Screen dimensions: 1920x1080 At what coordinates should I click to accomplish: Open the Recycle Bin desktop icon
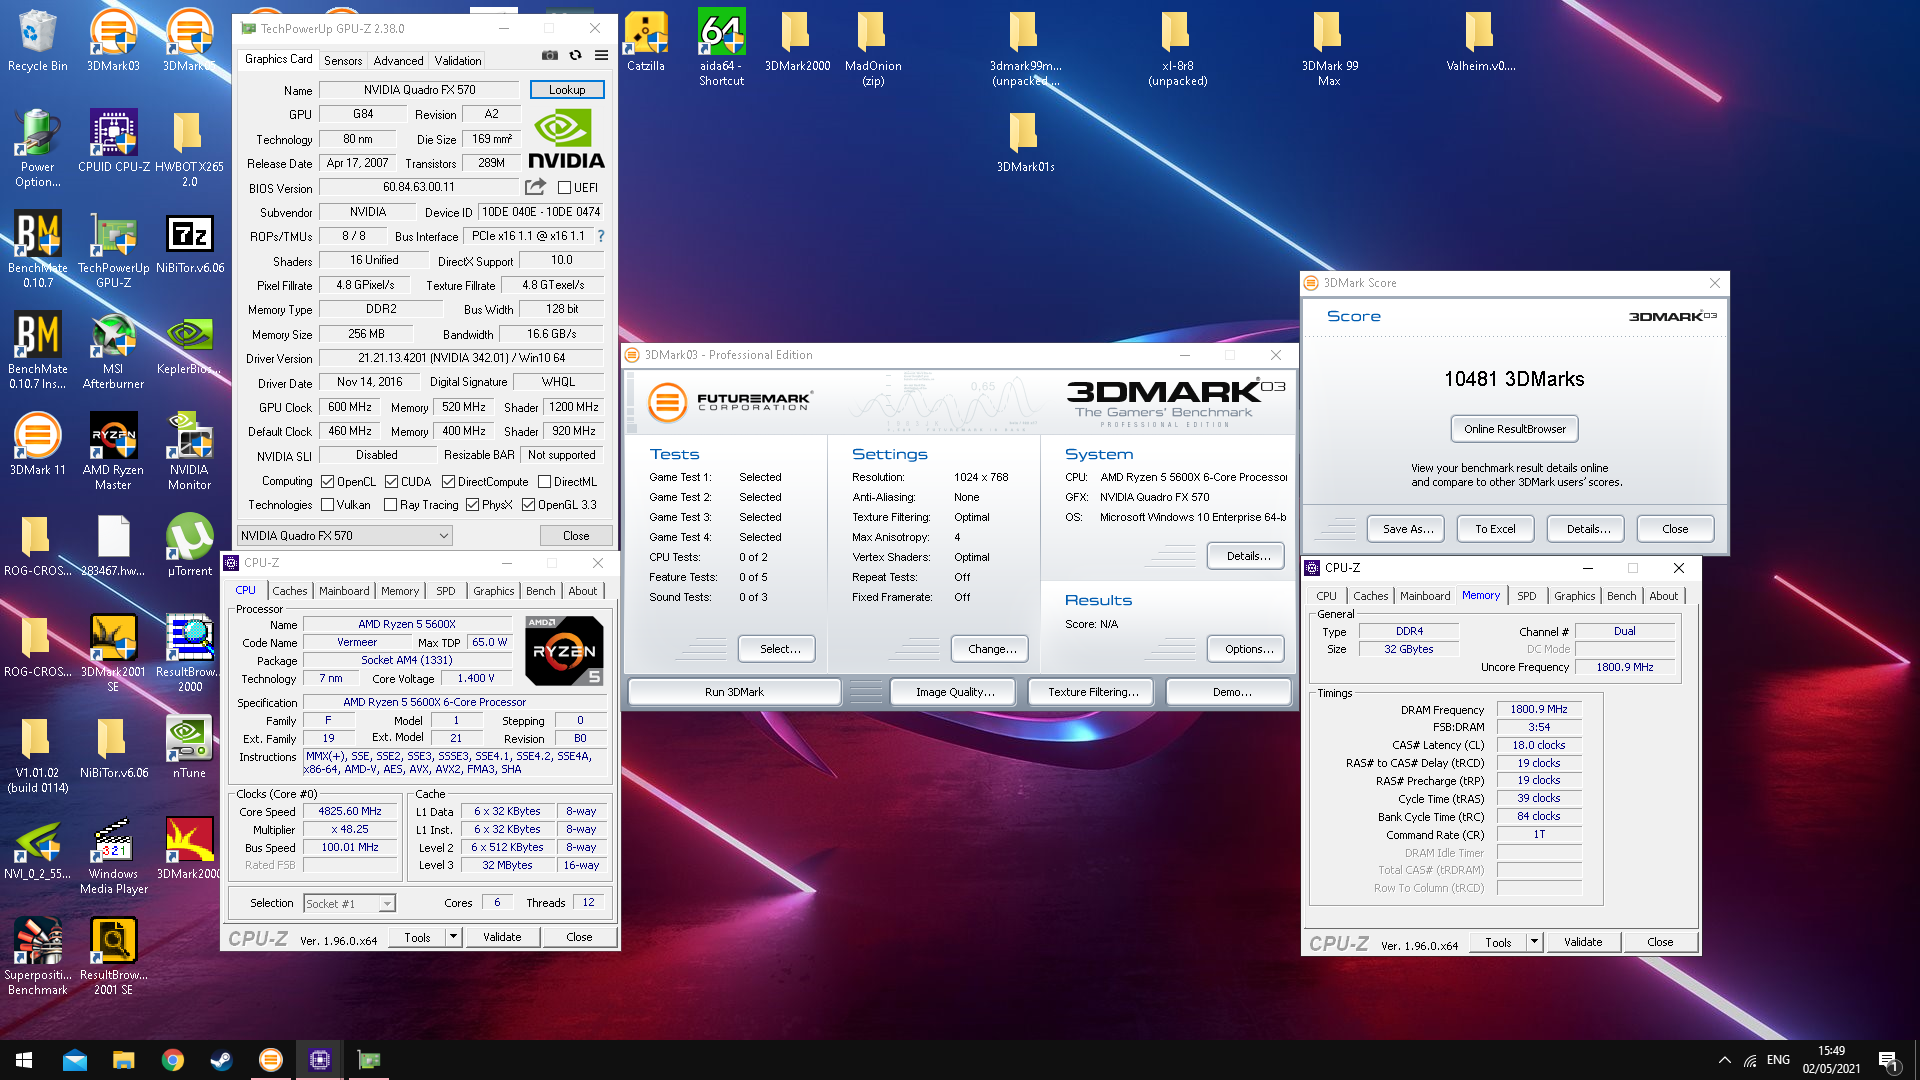(x=37, y=40)
